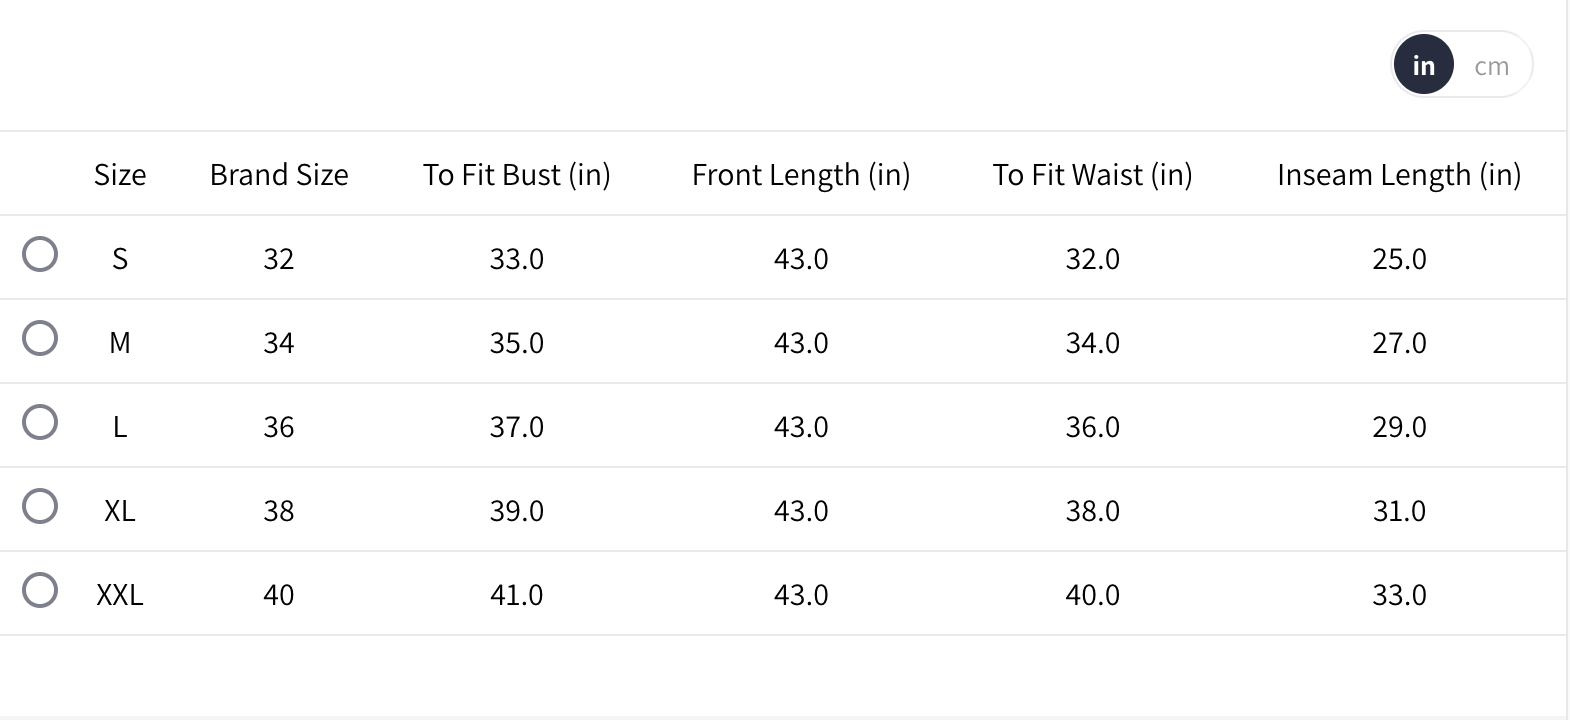The image size is (1570, 720).
Task: Click the Brand Size column header
Action: (279, 175)
